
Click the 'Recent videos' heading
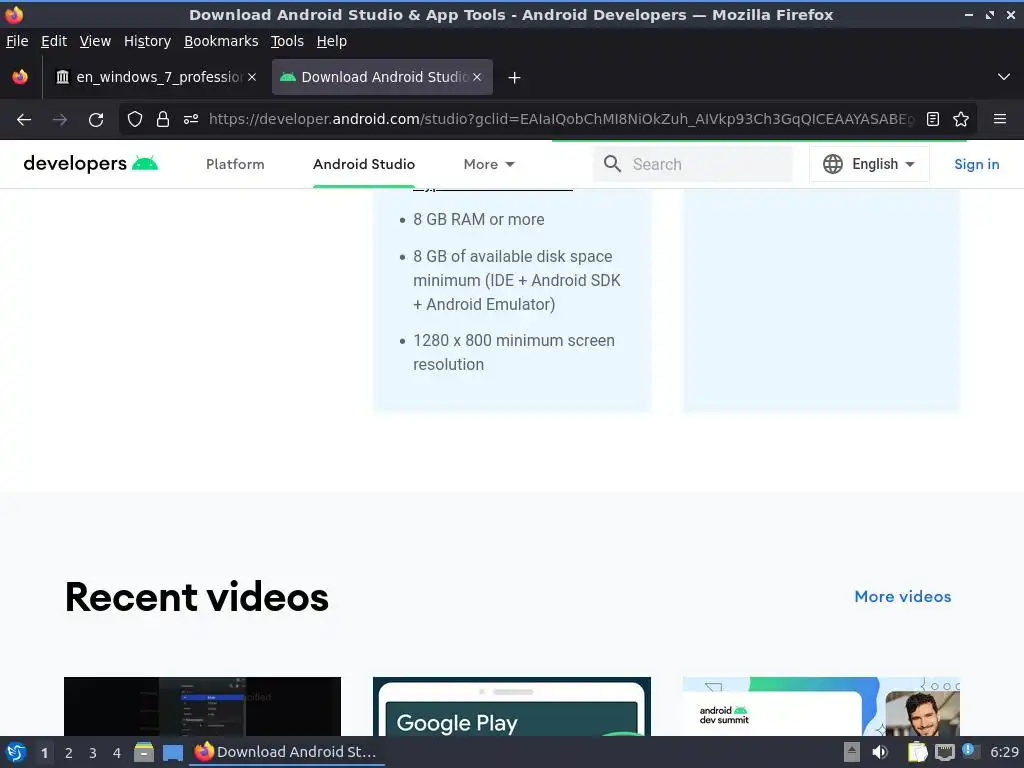coord(197,598)
